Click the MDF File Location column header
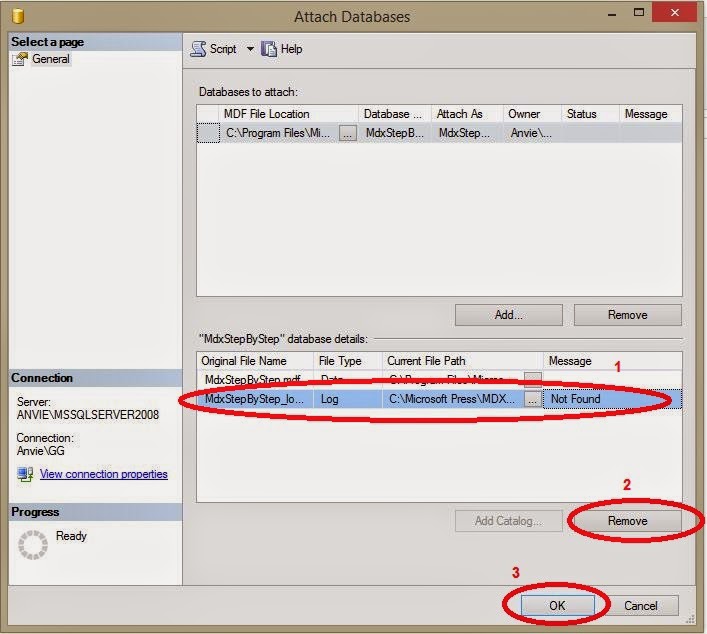 (289, 114)
